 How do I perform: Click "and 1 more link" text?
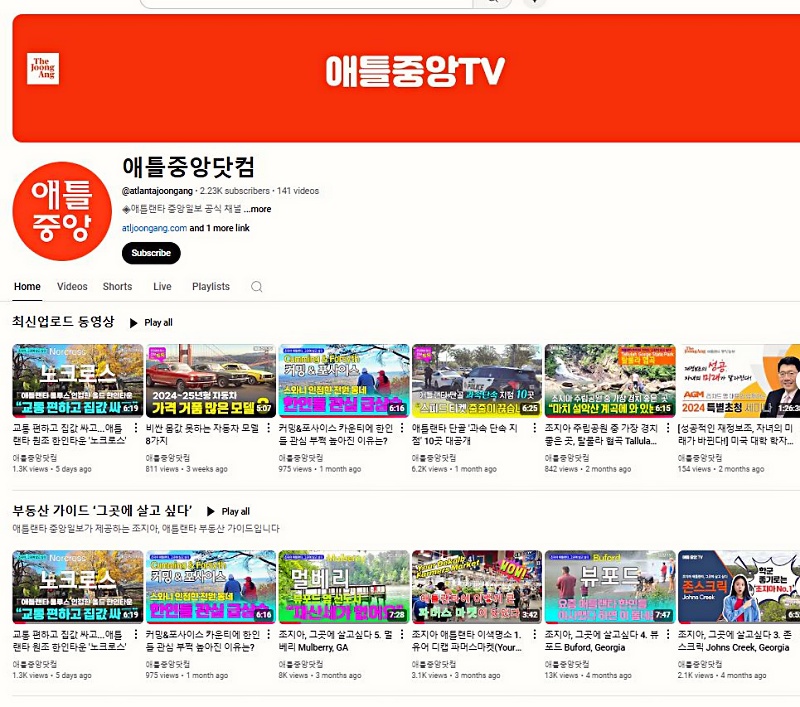219,228
